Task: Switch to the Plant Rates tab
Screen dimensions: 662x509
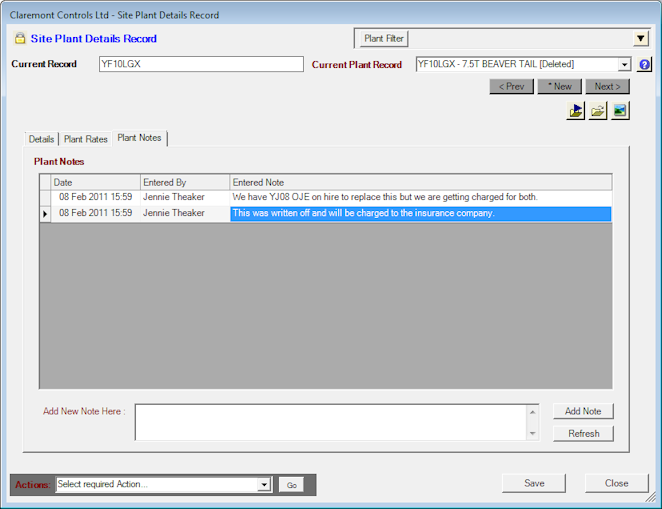Action: [86, 139]
